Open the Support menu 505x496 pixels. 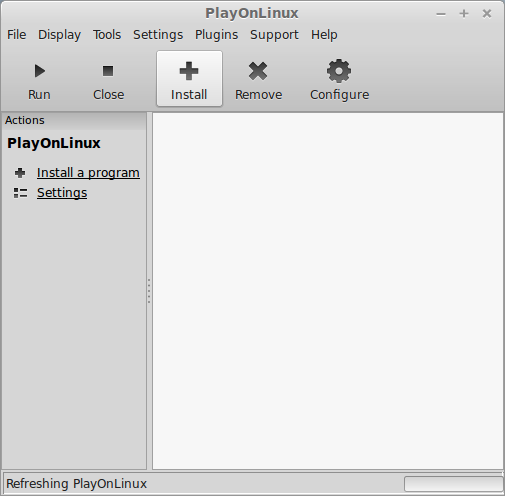(275, 35)
